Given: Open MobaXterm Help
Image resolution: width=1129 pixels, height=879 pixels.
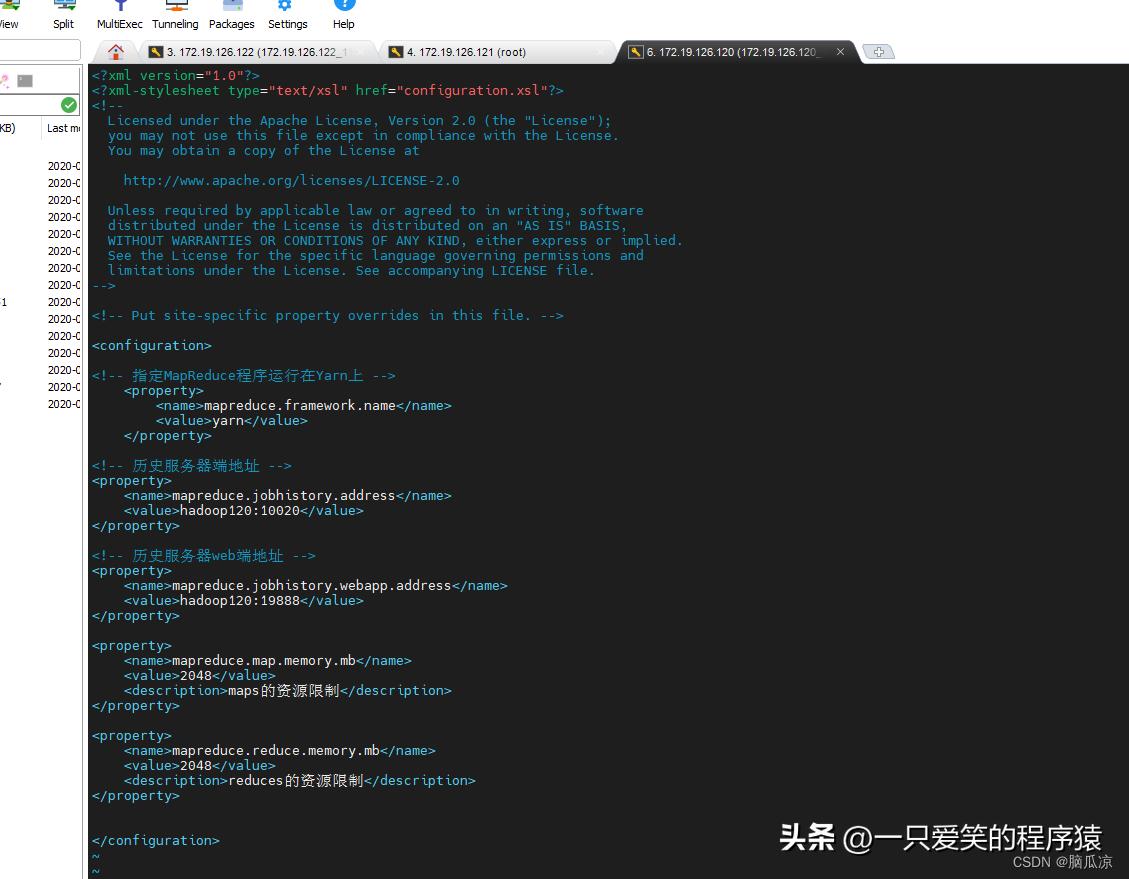Looking at the screenshot, I should pyautogui.click(x=343, y=14).
